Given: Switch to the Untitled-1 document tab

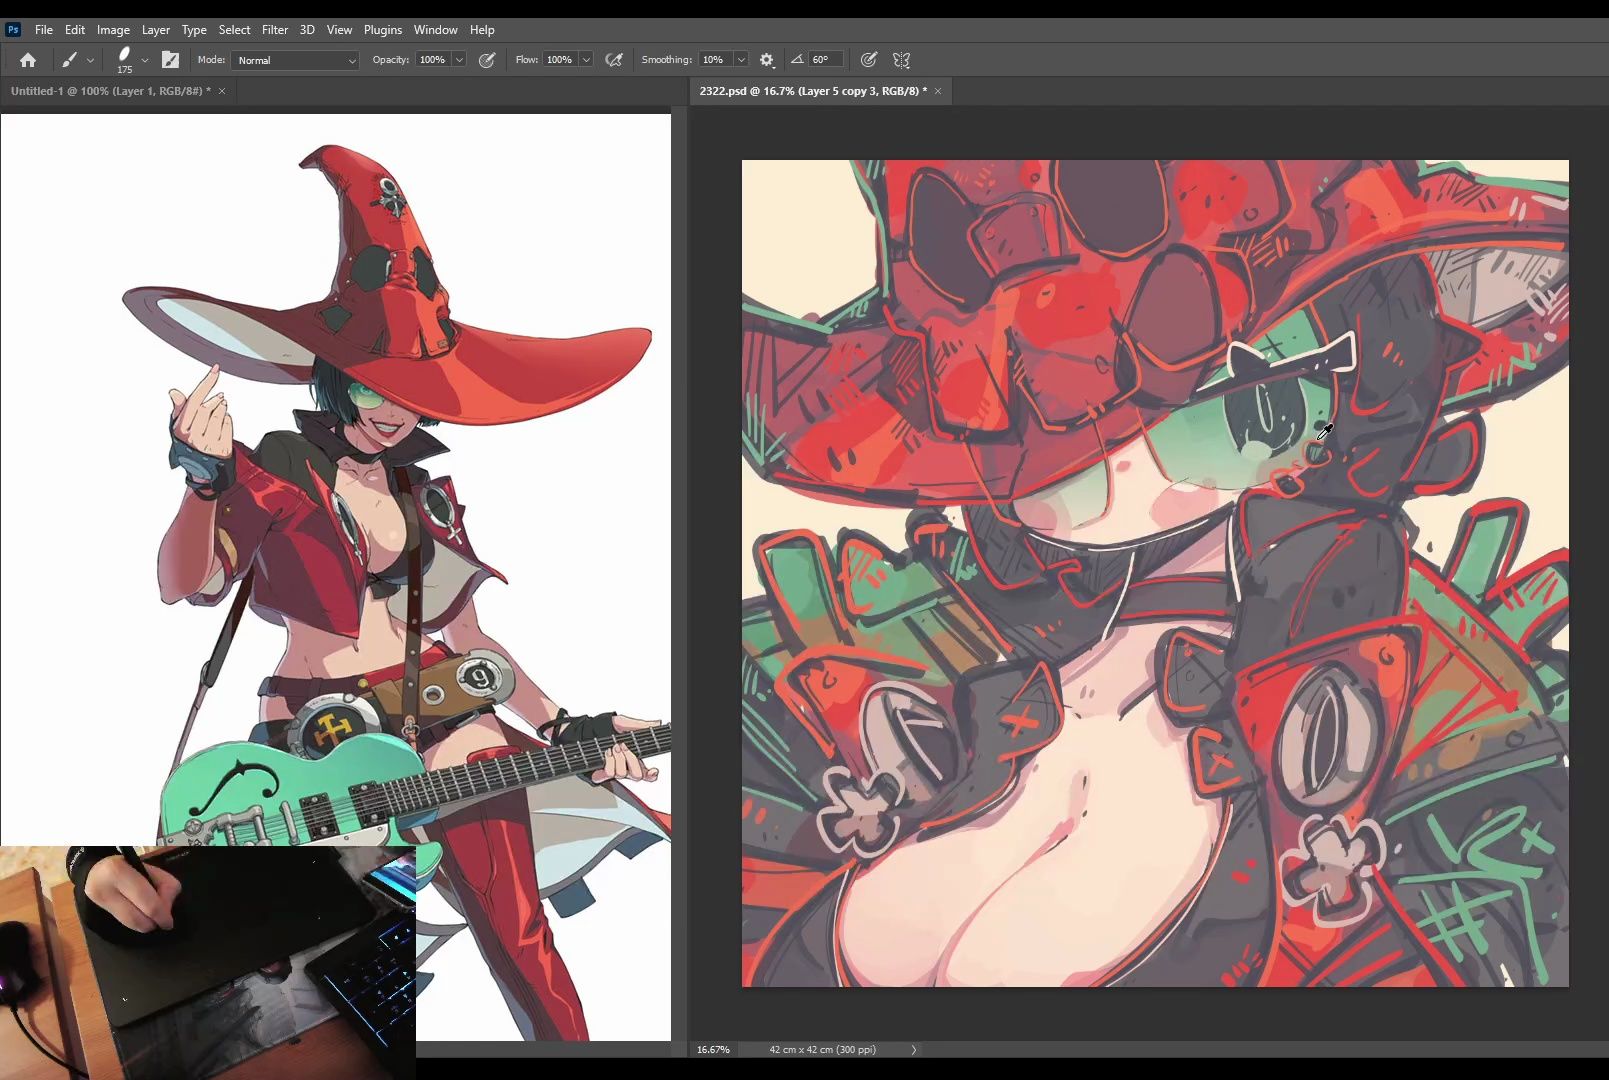Looking at the screenshot, I should 110,91.
